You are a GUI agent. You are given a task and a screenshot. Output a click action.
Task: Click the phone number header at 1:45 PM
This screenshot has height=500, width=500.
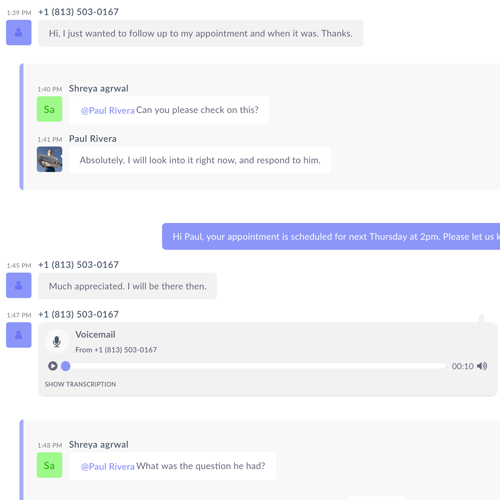point(78,265)
